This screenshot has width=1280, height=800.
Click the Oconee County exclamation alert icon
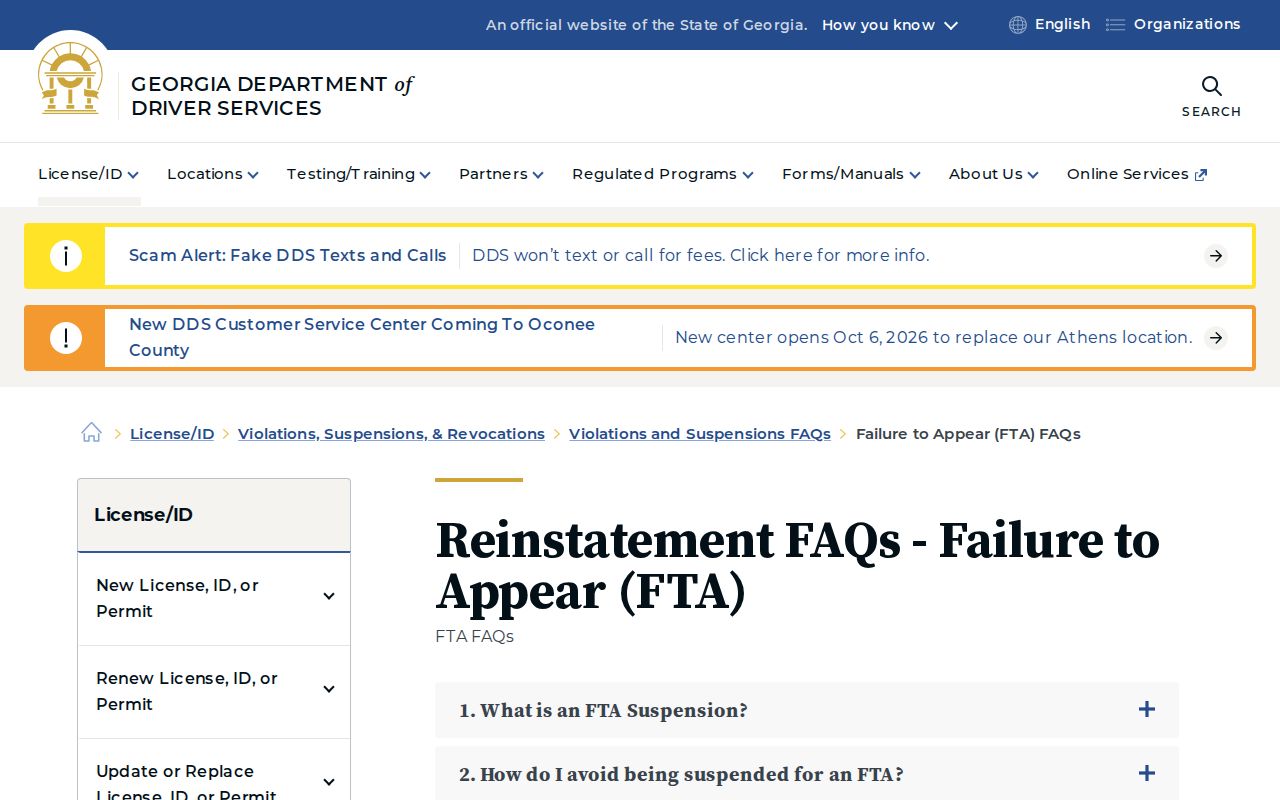65,338
